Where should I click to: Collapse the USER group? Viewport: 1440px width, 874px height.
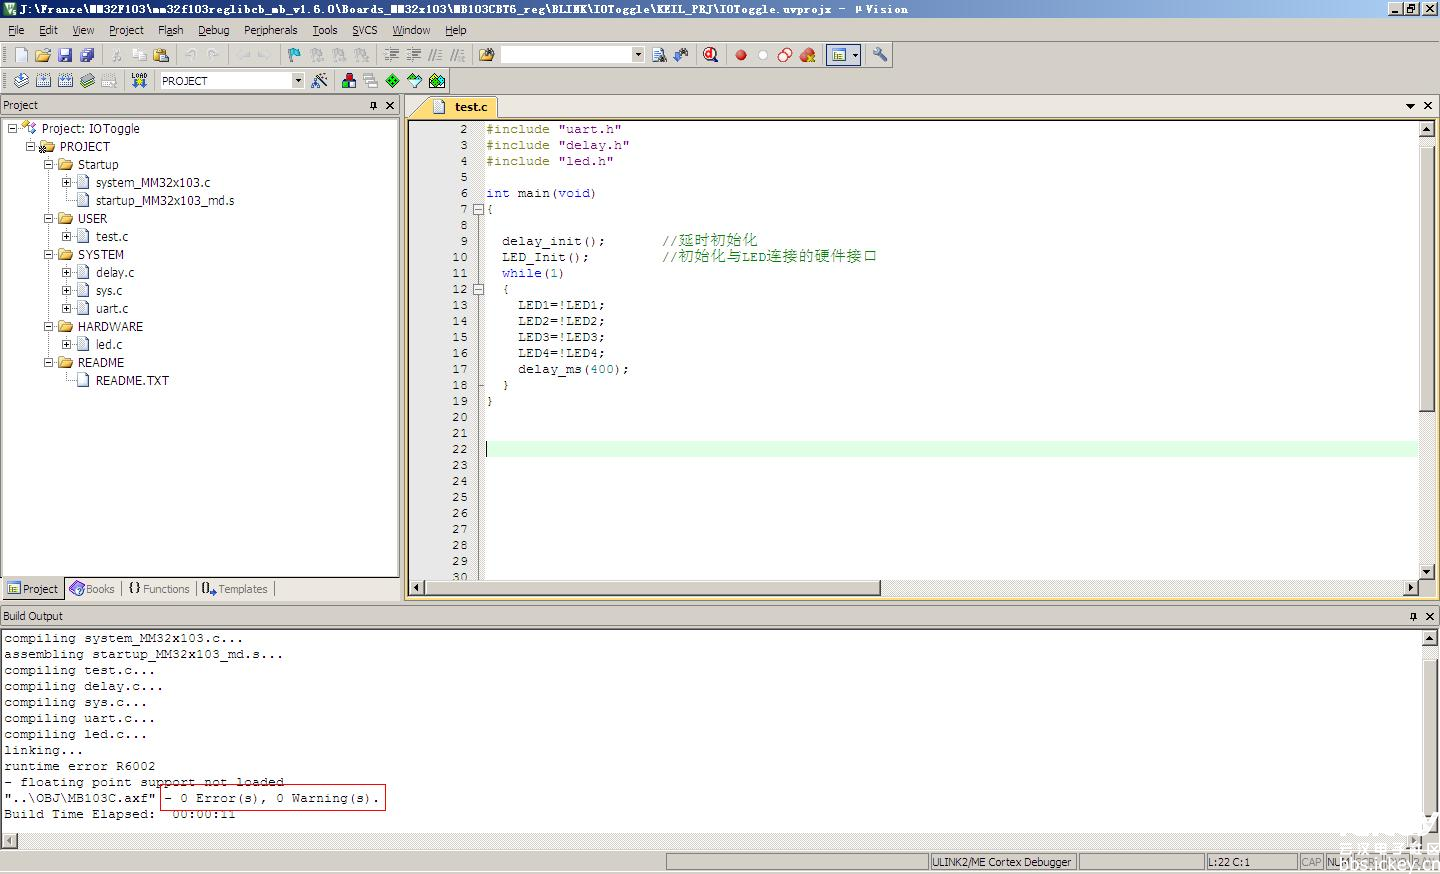(48, 218)
